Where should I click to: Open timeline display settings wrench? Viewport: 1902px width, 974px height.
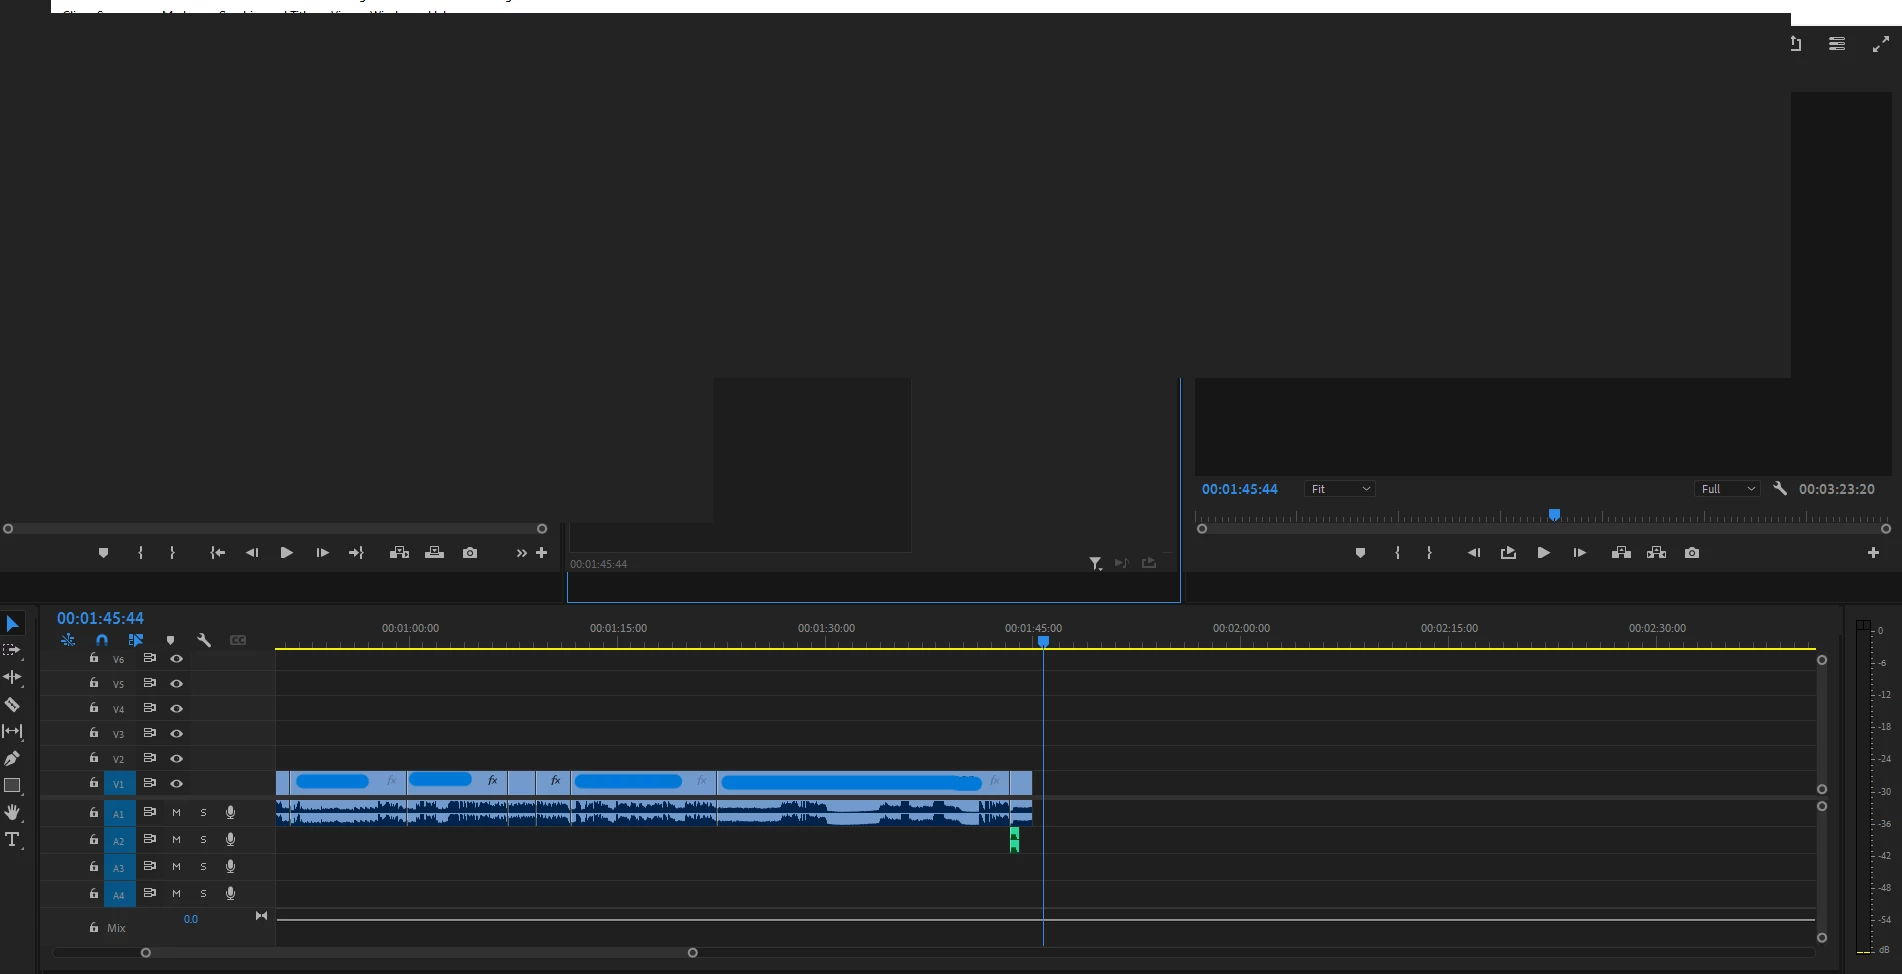204,640
